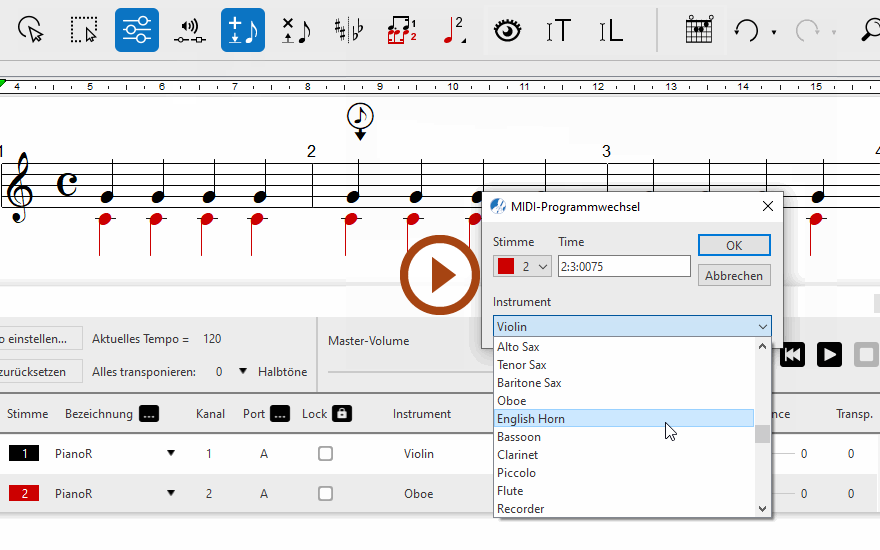Screen dimensions: 880x550
Task: Open the PianoR dropdown arrow for track 1
Action: (x=171, y=454)
